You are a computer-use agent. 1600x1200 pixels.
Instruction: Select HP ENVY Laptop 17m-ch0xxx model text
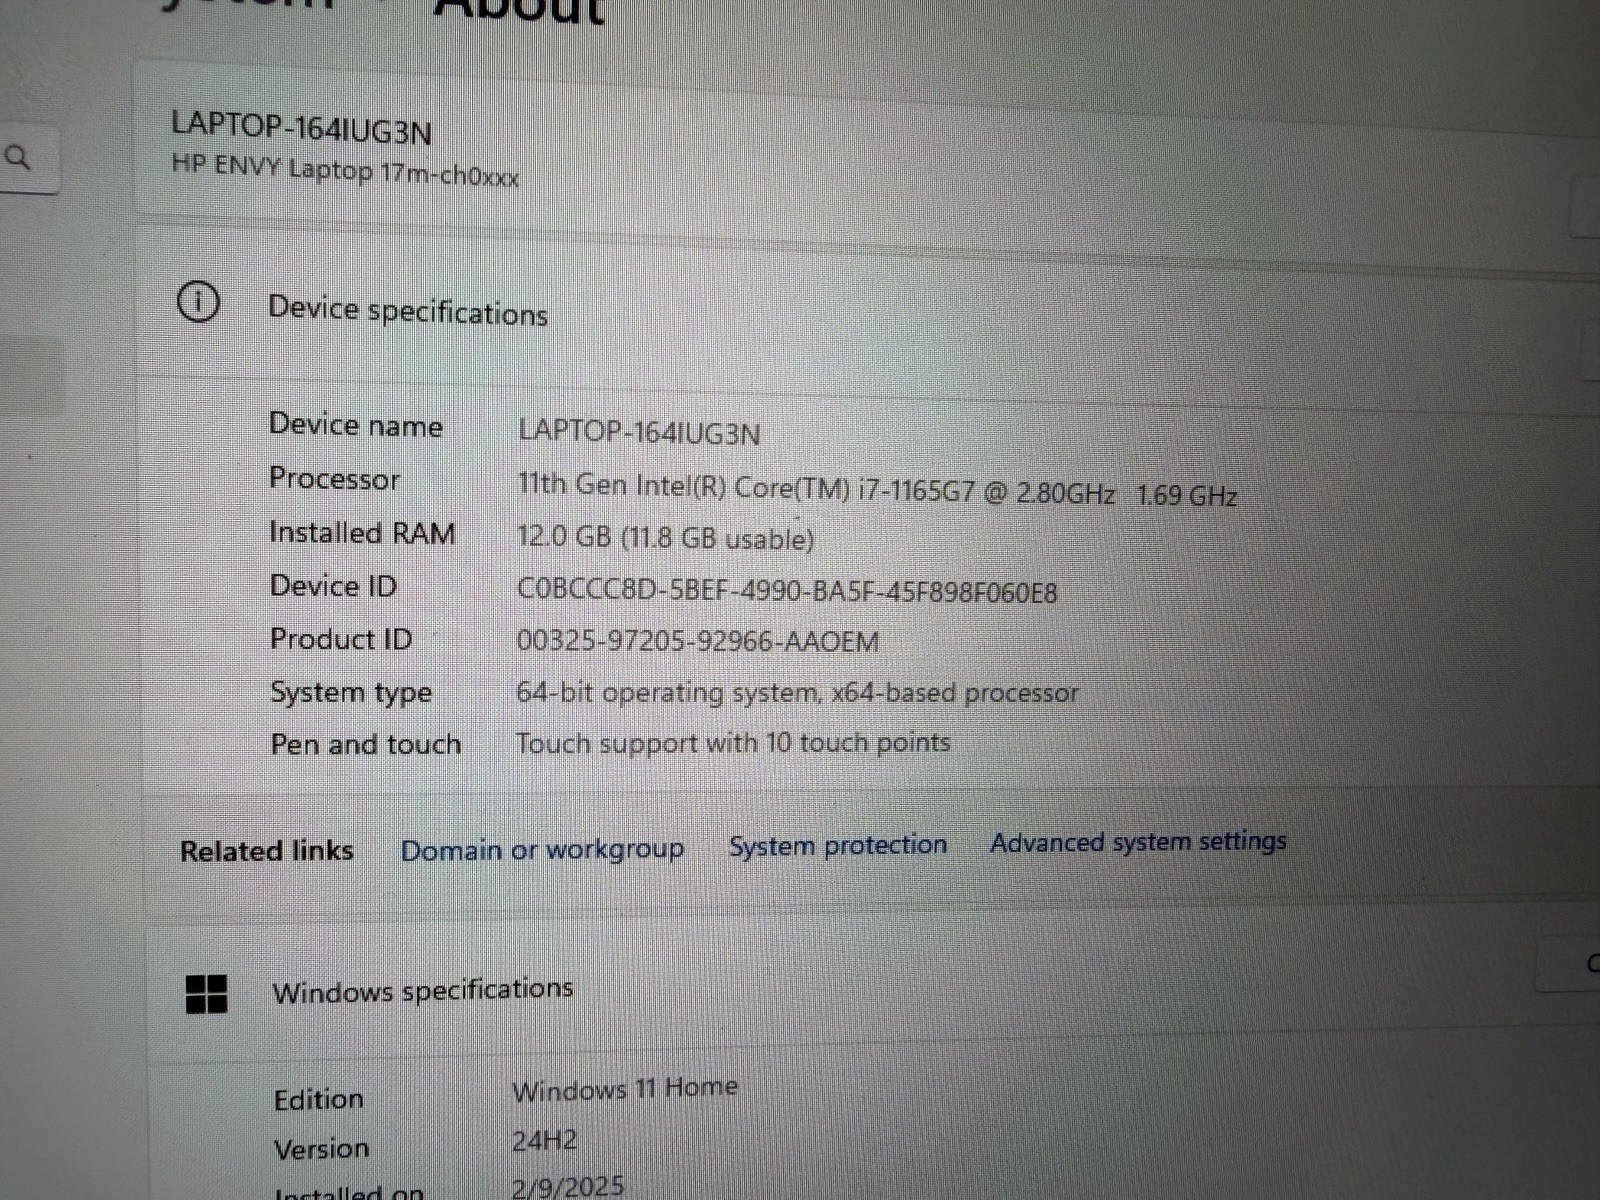pos(345,170)
